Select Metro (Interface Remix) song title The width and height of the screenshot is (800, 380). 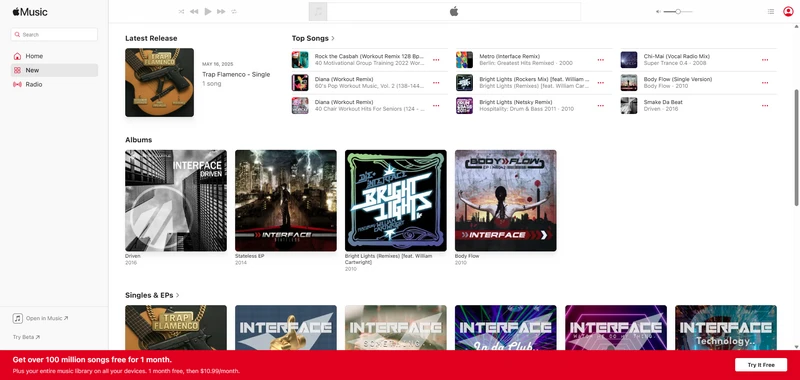click(x=510, y=56)
